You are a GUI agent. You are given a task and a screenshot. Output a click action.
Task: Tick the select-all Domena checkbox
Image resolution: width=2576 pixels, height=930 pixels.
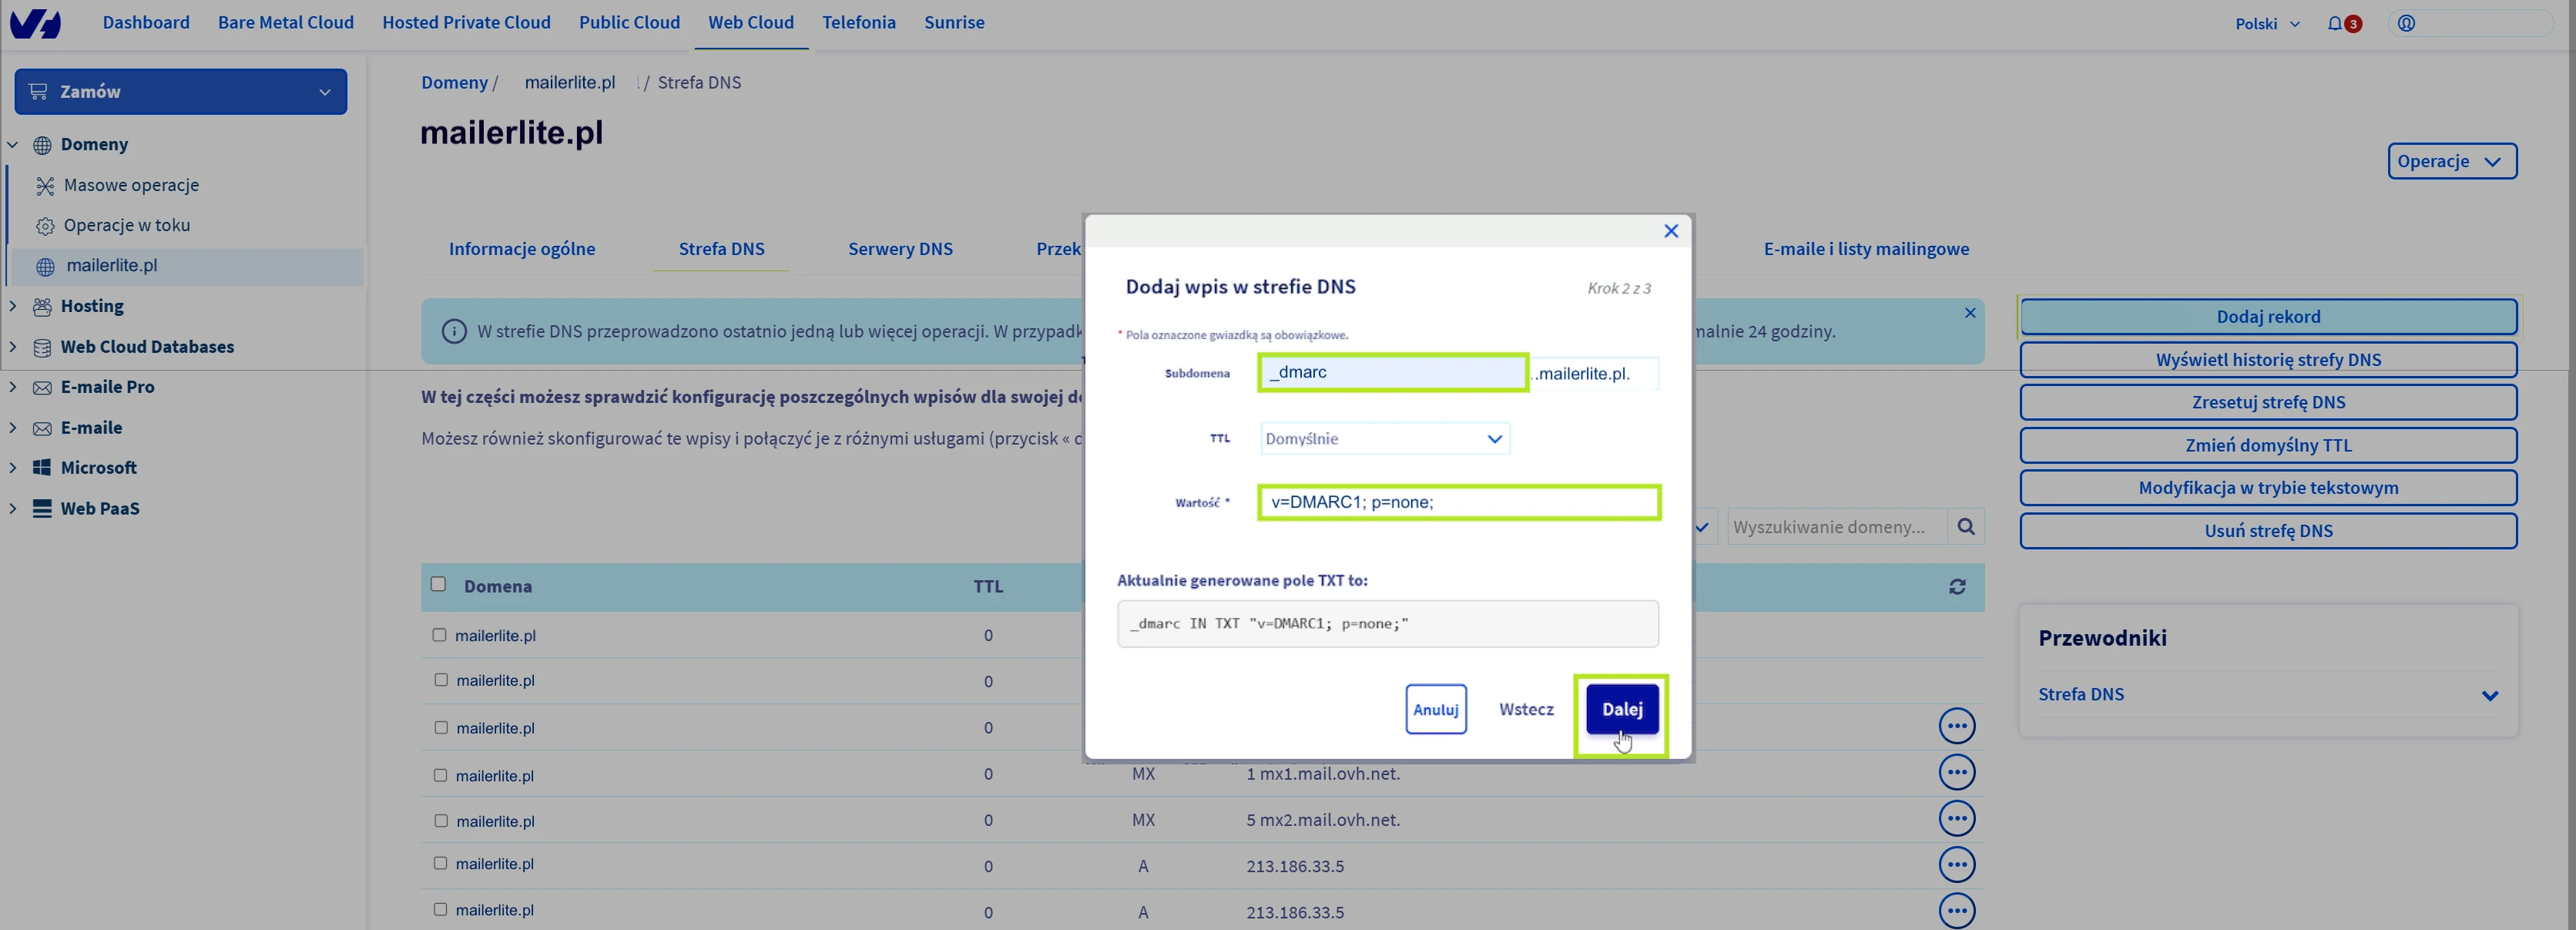coord(438,584)
